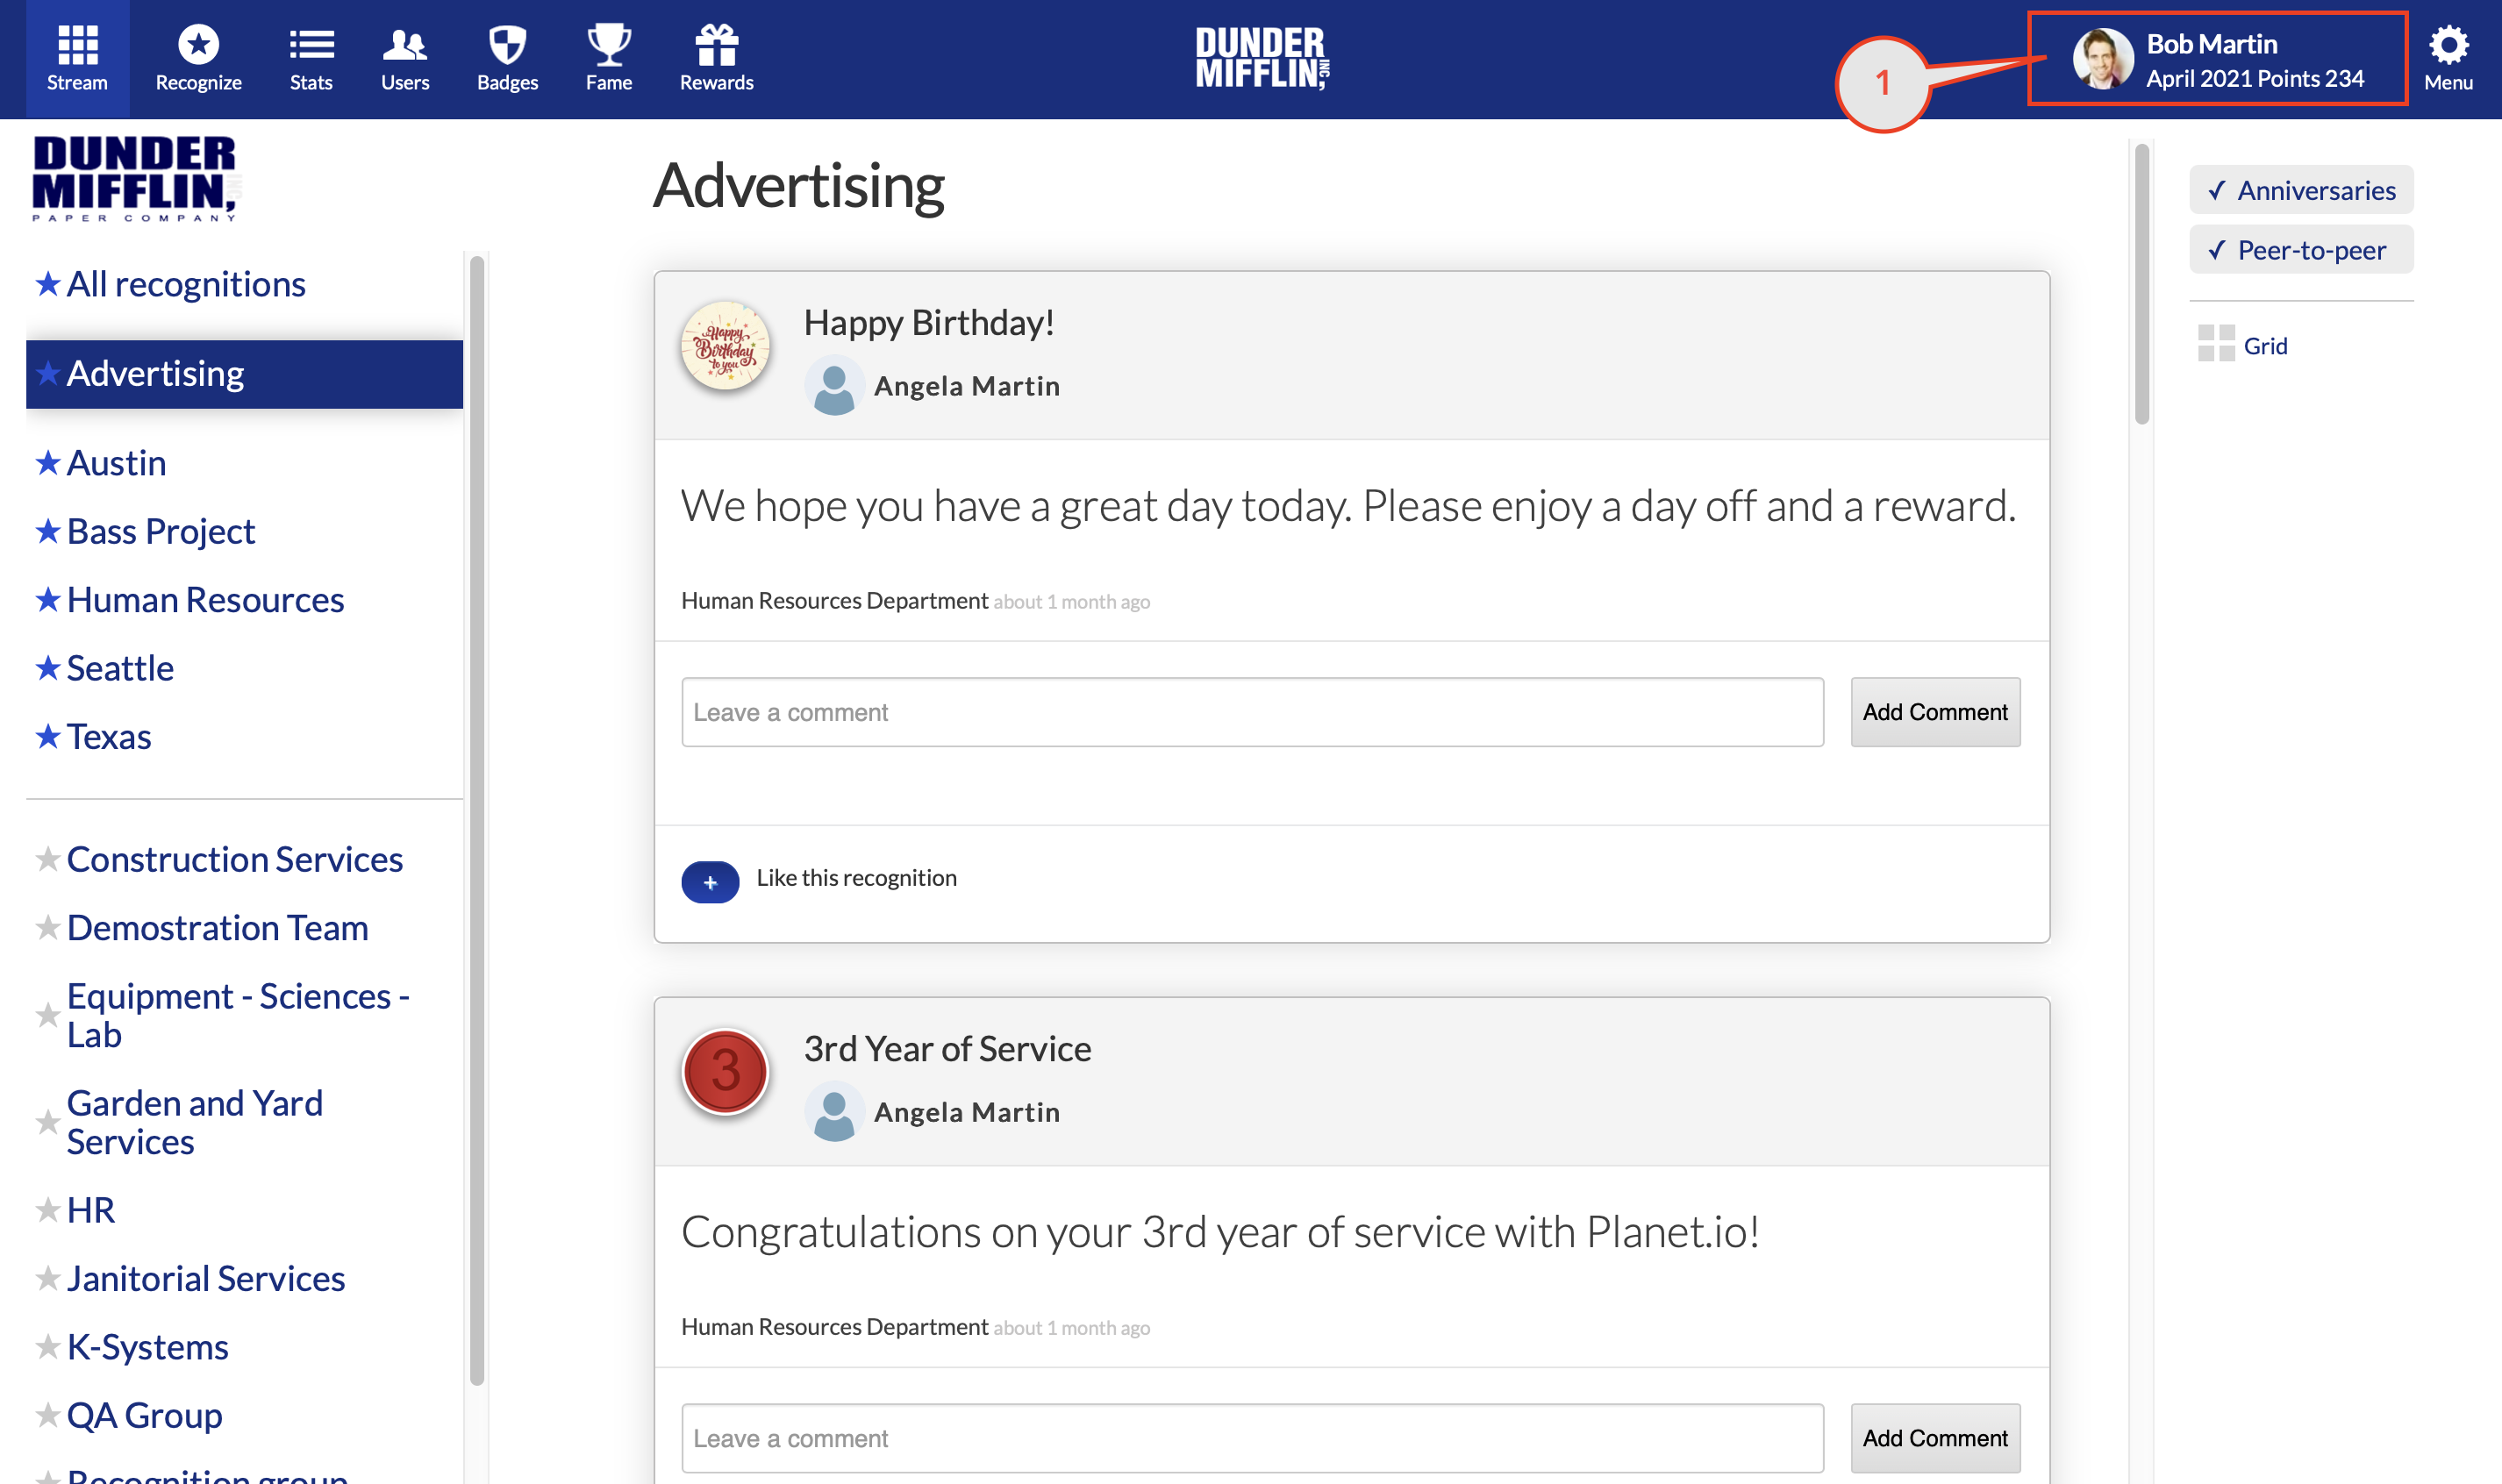The width and height of the screenshot is (2502, 1484).
Task: Open Angela Martin's name on the service card
Action: [966, 1112]
